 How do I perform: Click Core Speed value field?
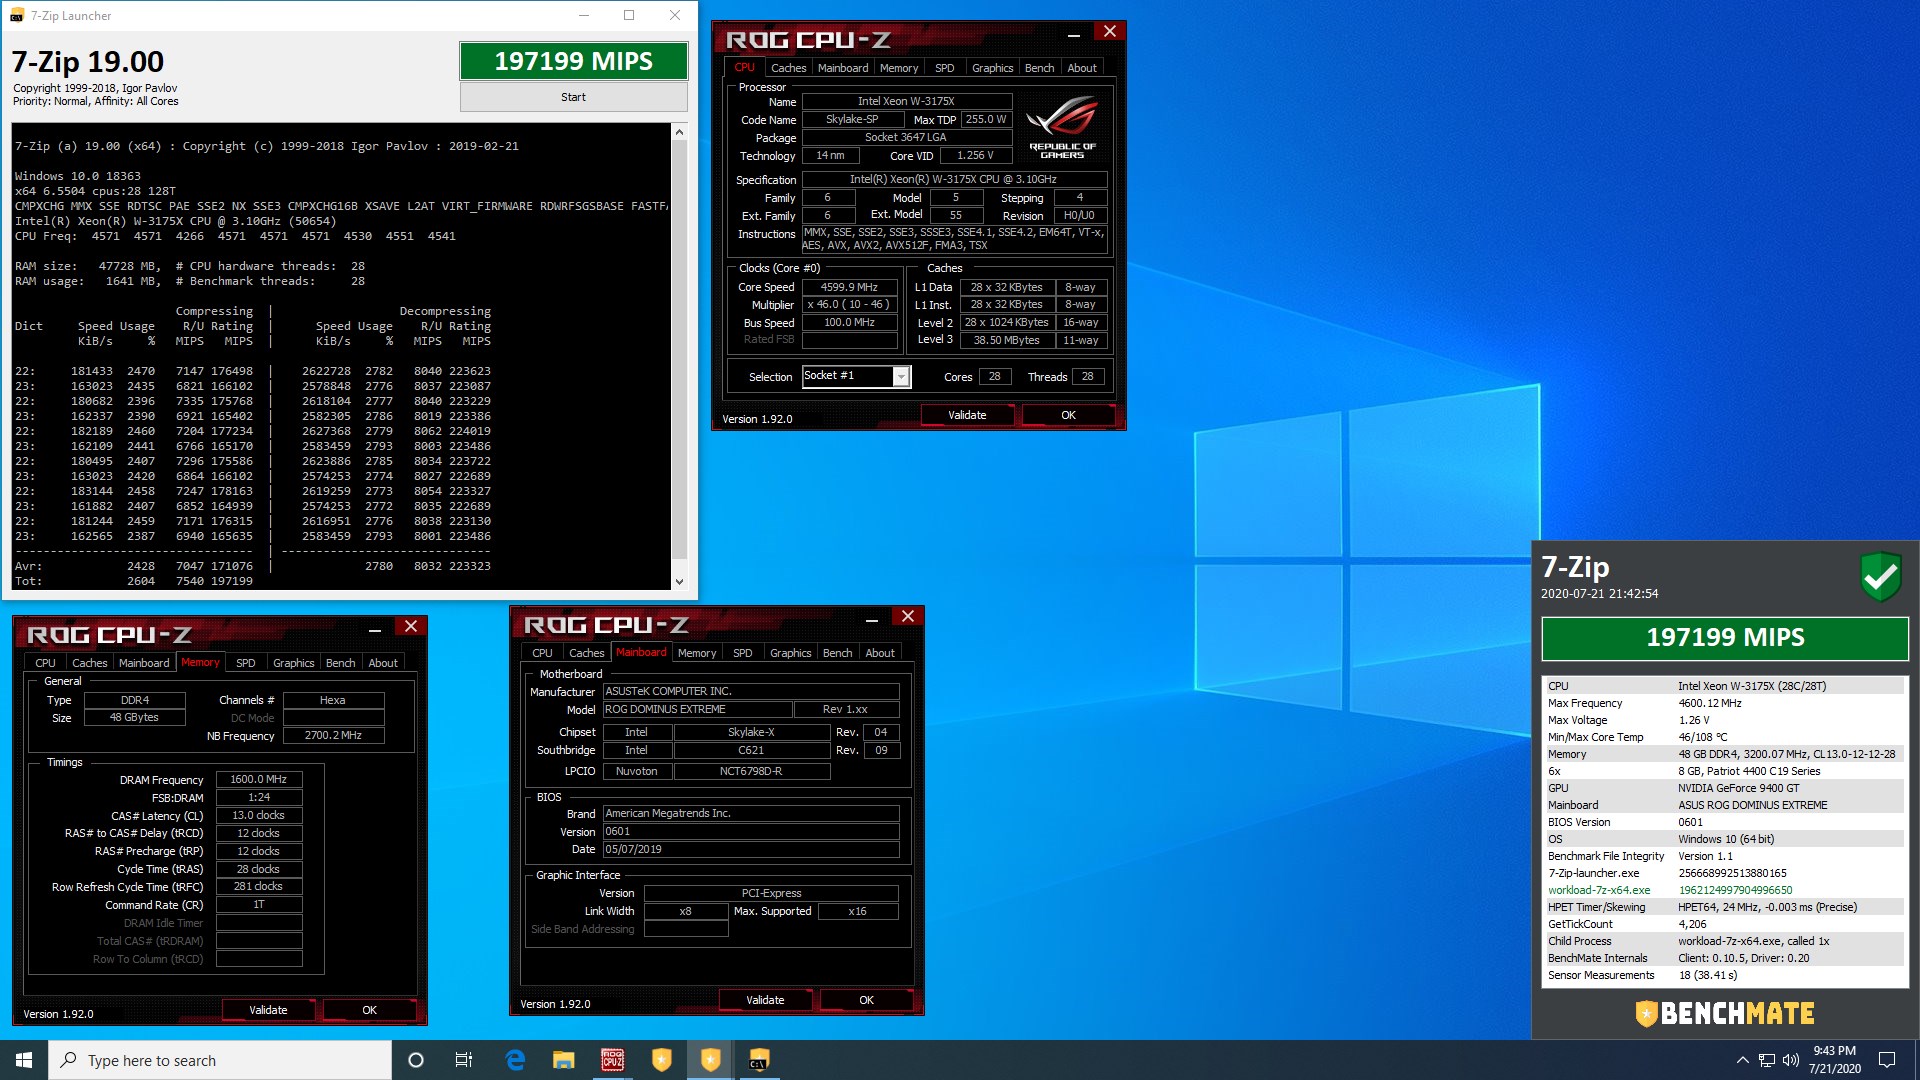click(x=849, y=287)
